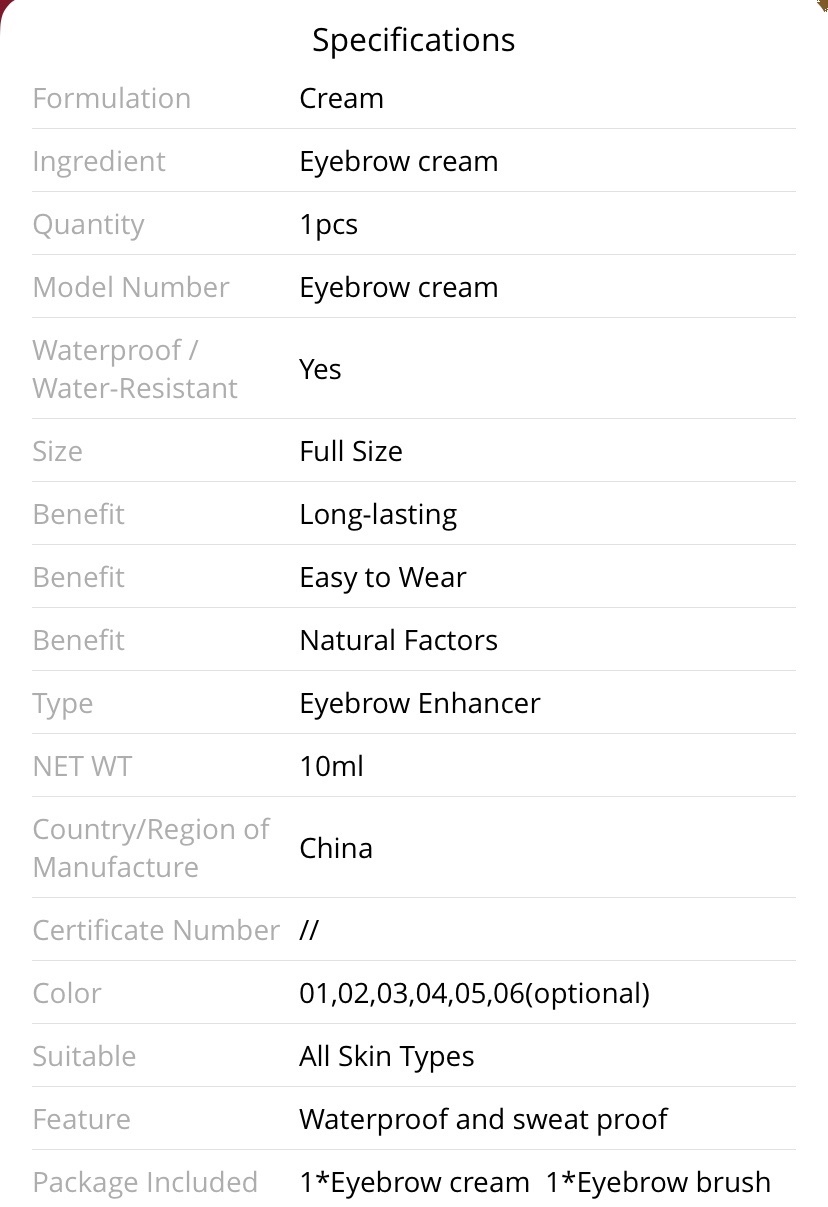Tap the All Skin Types value
Image resolution: width=828 pixels, height=1207 pixels.
tap(387, 1056)
